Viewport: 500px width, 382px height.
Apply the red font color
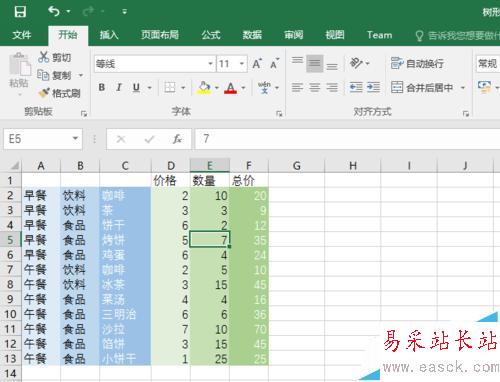tap(231, 88)
